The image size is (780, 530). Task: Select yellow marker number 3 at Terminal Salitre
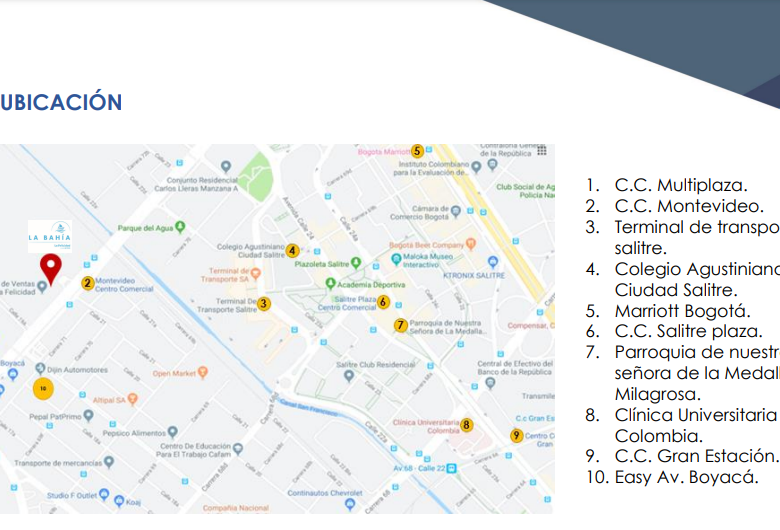(x=264, y=303)
